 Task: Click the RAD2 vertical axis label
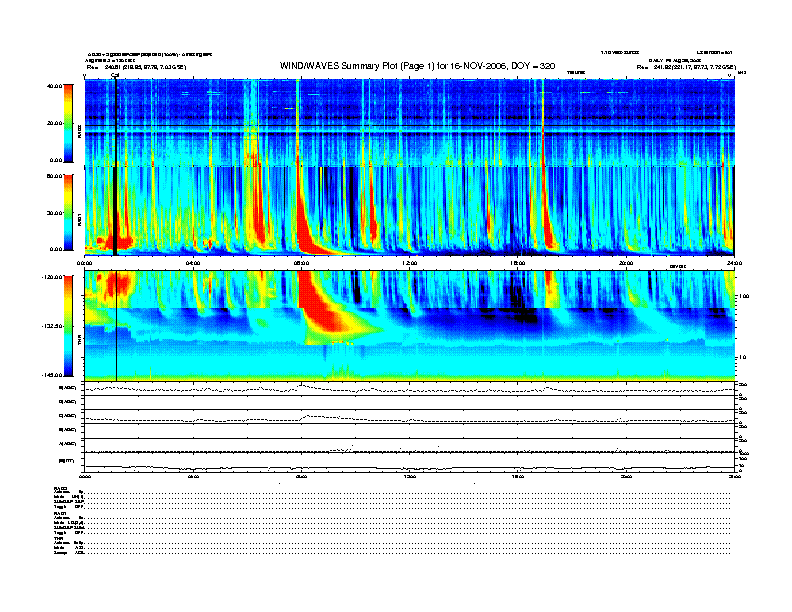tap(79, 131)
